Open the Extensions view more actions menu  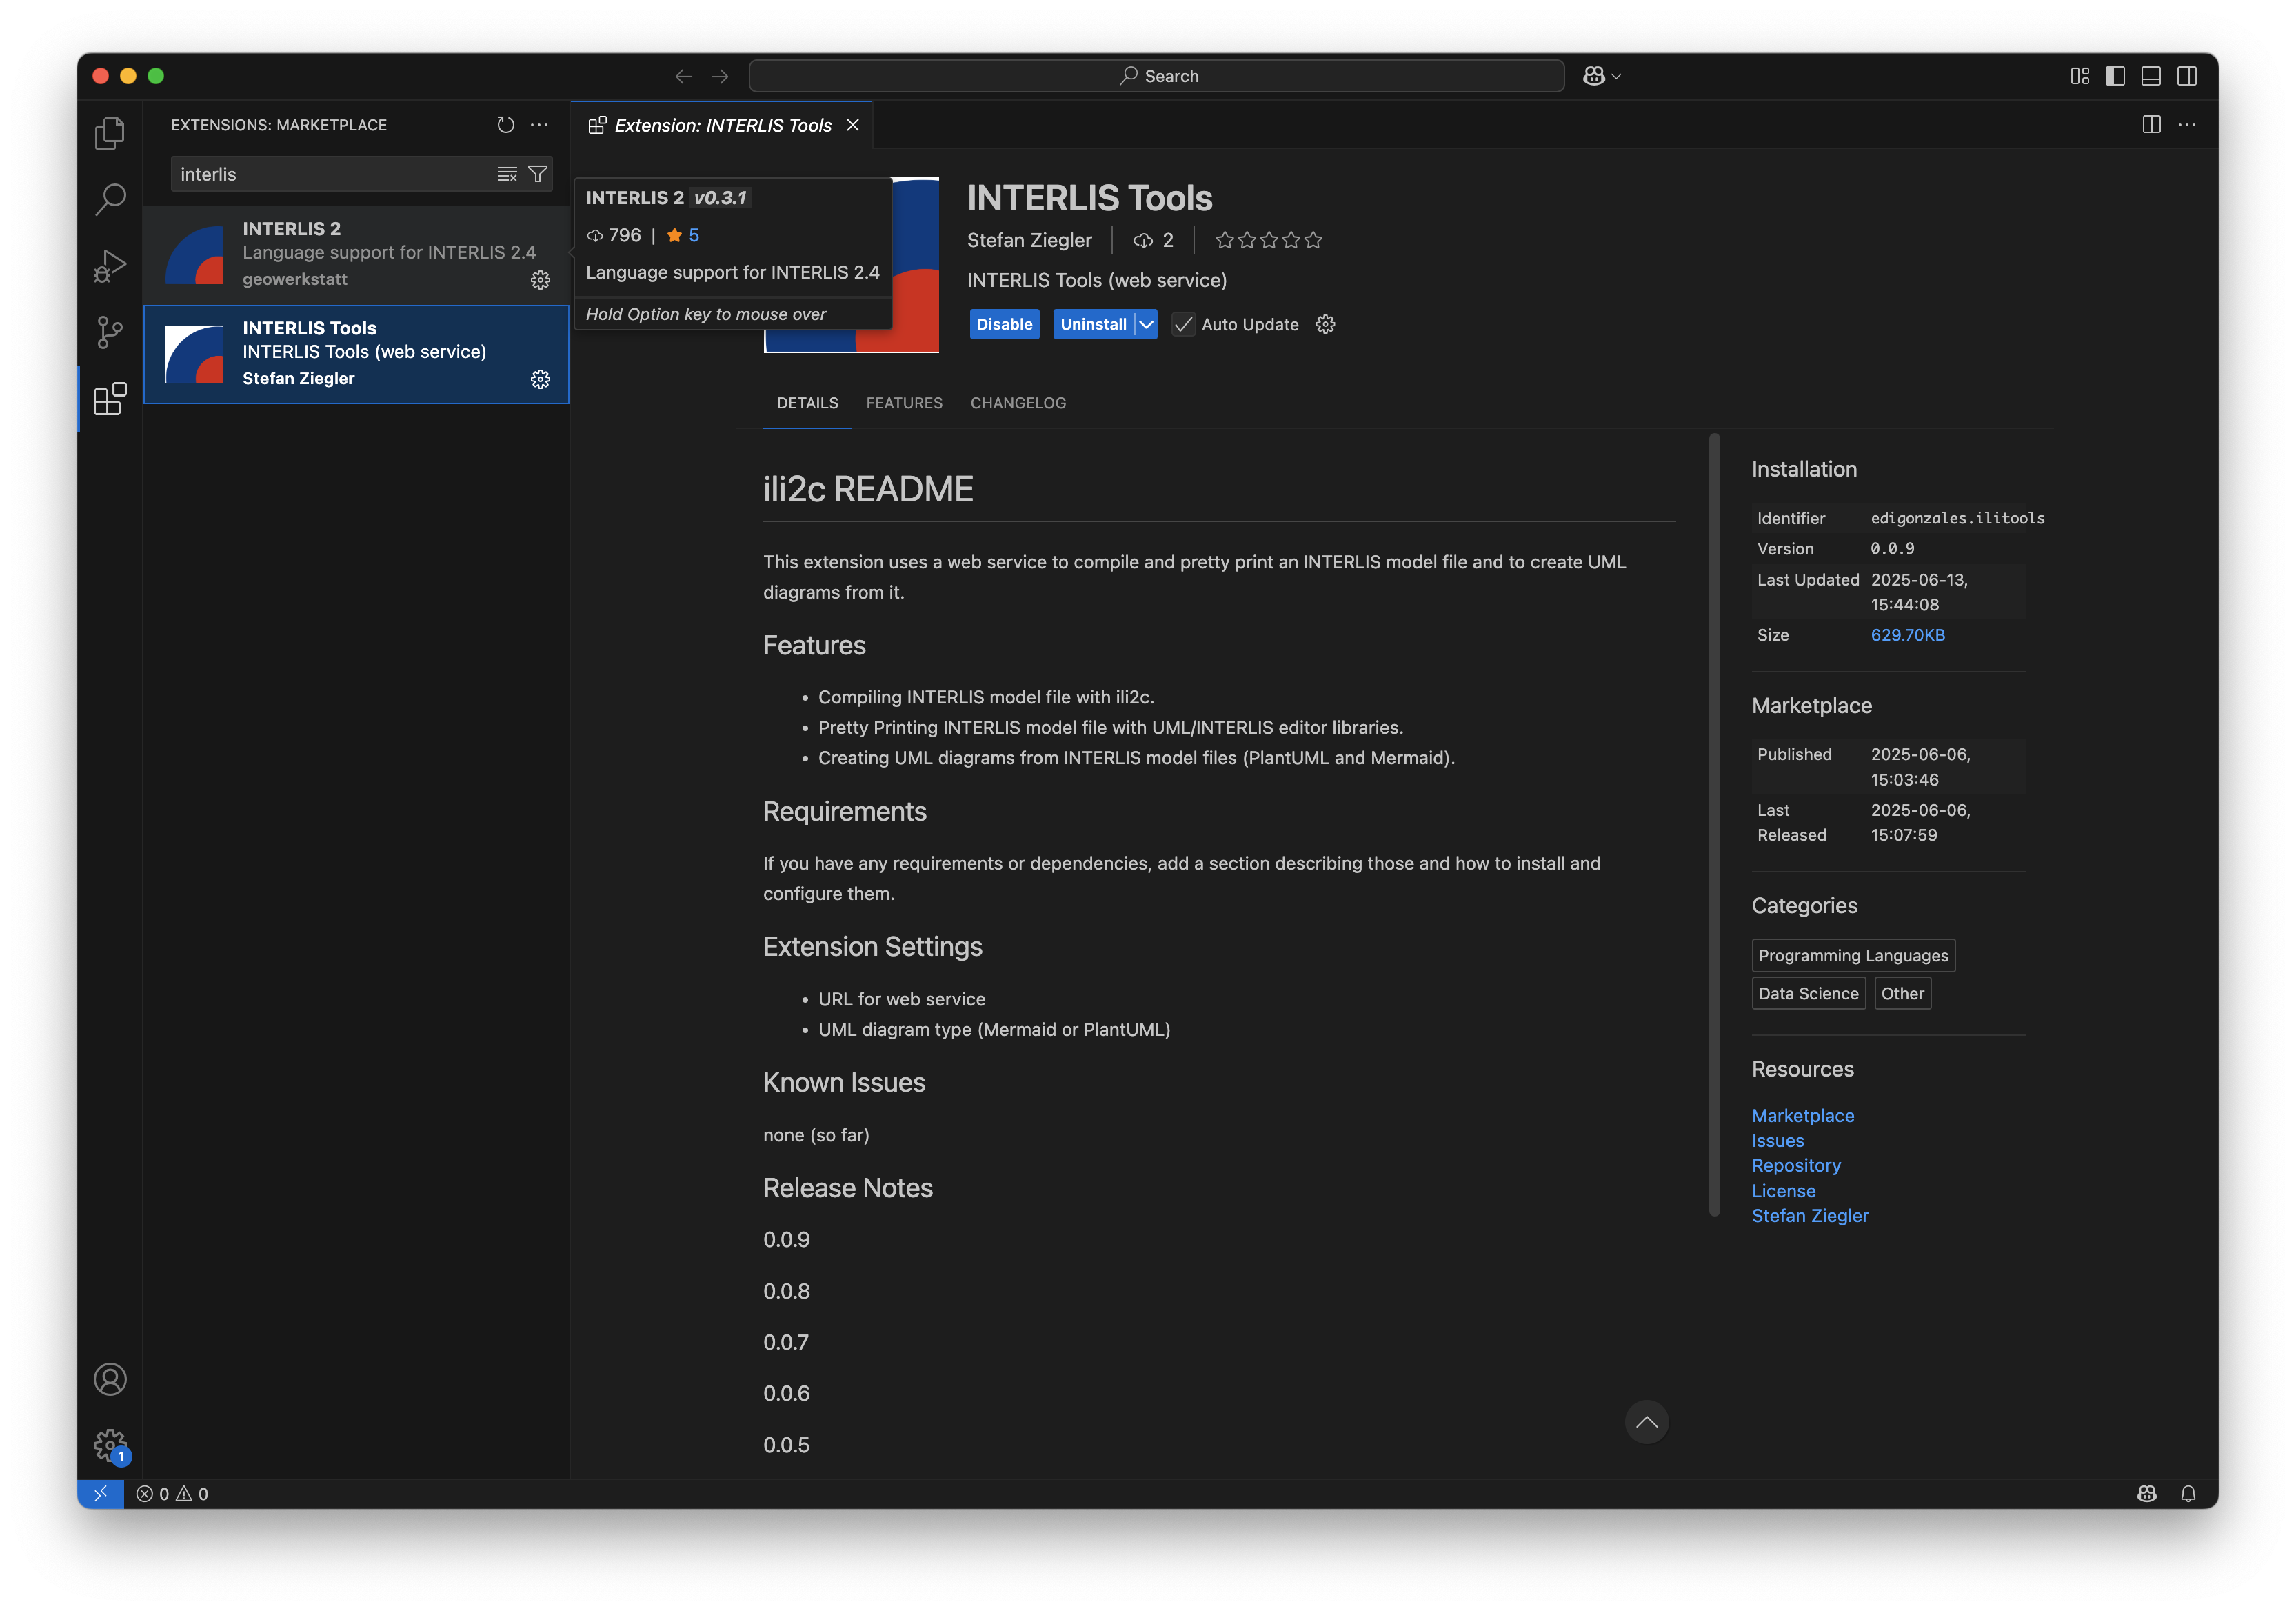click(540, 125)
